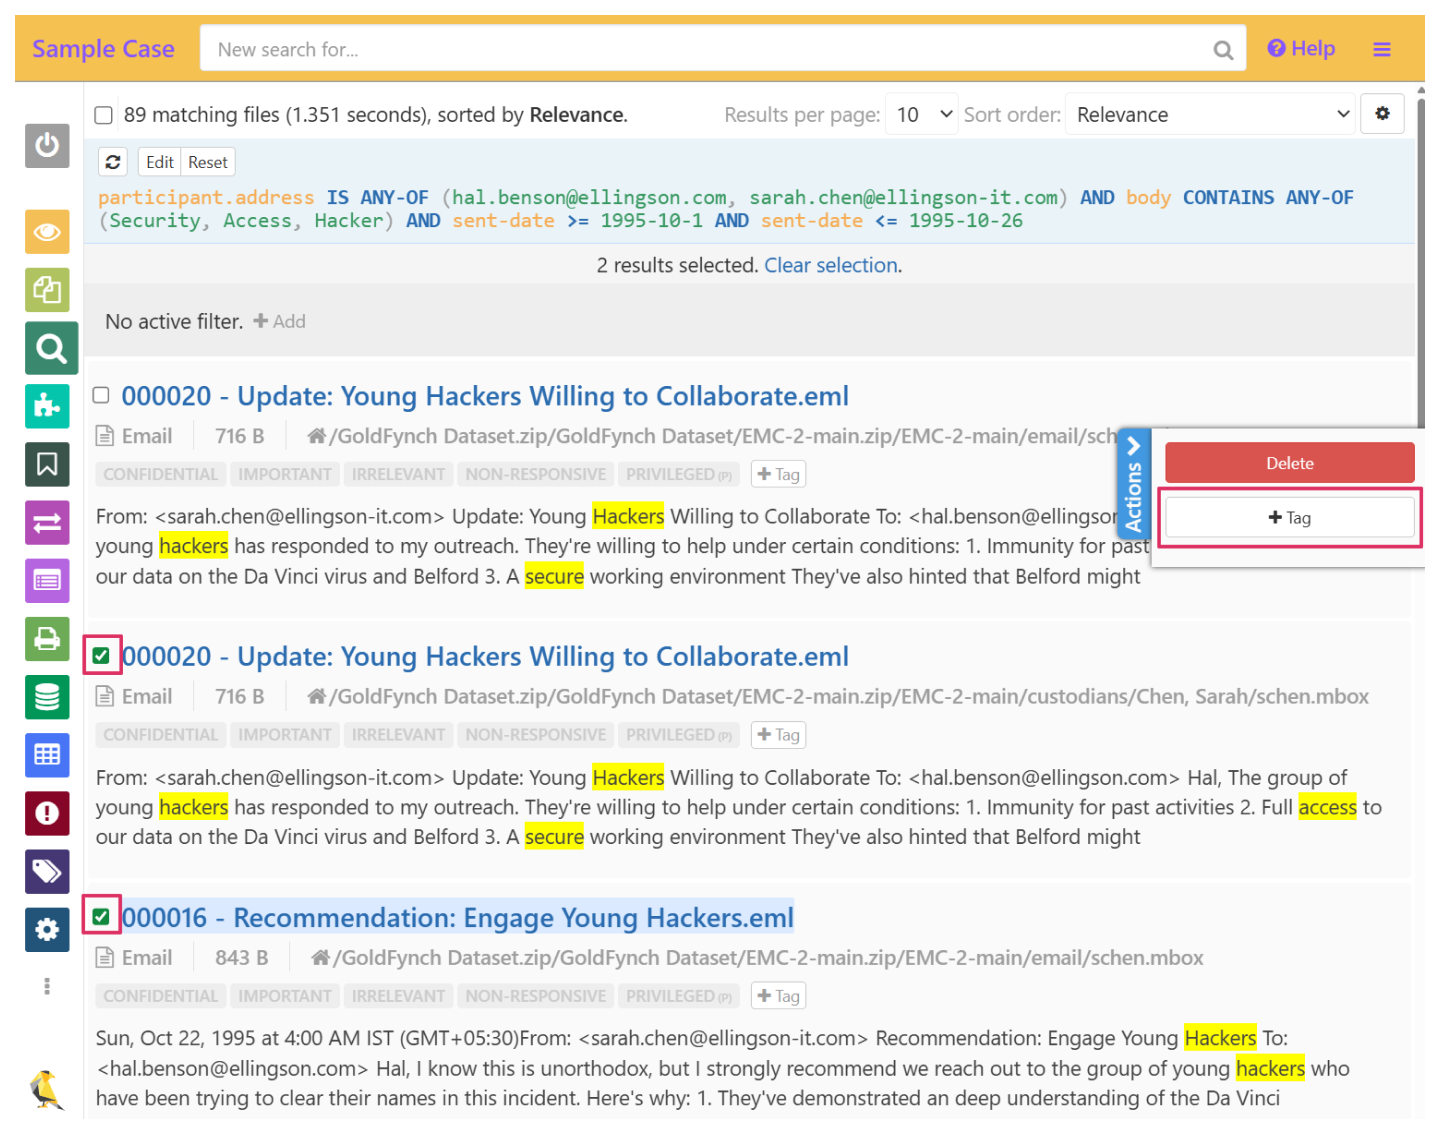
Task: Select the green search magnifier sidebar icon
Action: 50,348
